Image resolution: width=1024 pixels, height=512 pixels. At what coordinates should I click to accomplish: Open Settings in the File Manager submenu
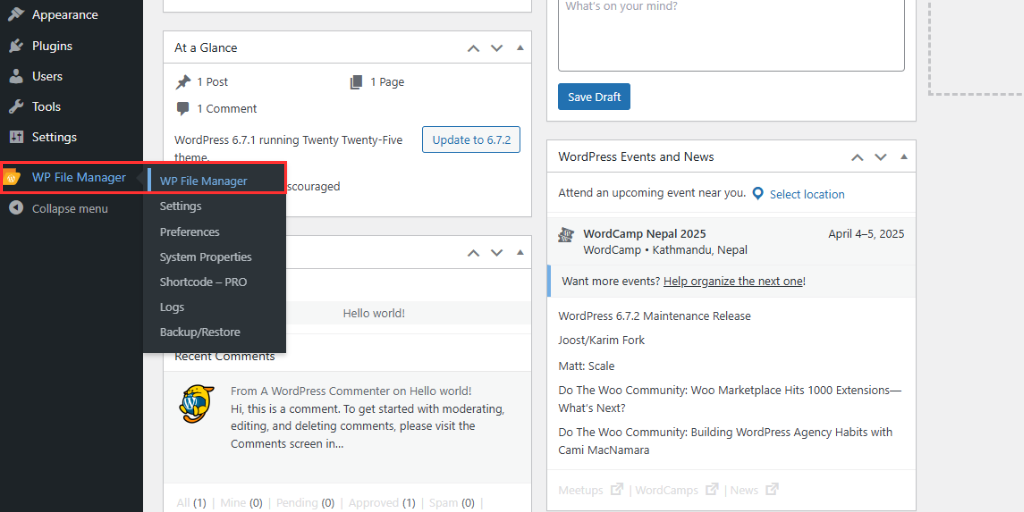(x=180, y=206)
